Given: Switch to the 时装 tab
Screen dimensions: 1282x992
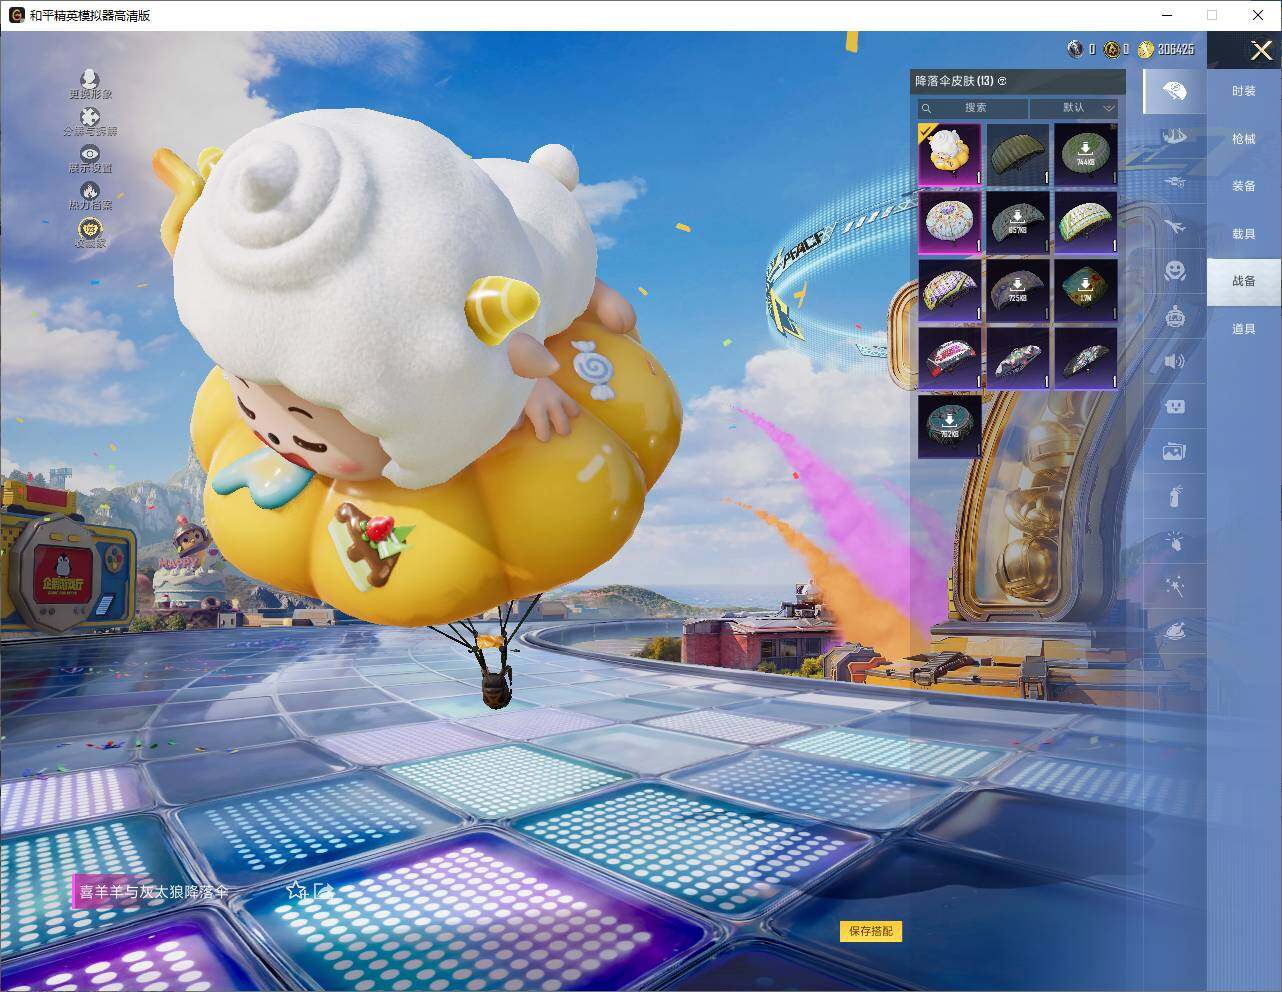Looking at the screenshot, I should coord(1244,91).
